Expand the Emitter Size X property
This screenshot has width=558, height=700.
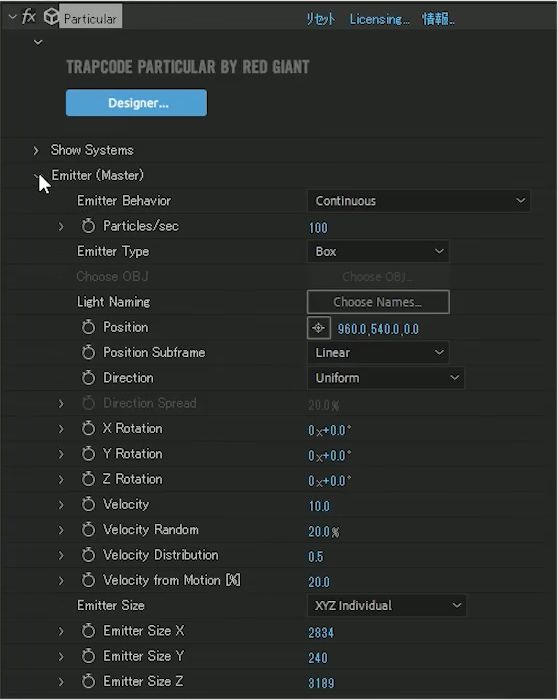tap(61, 631)
